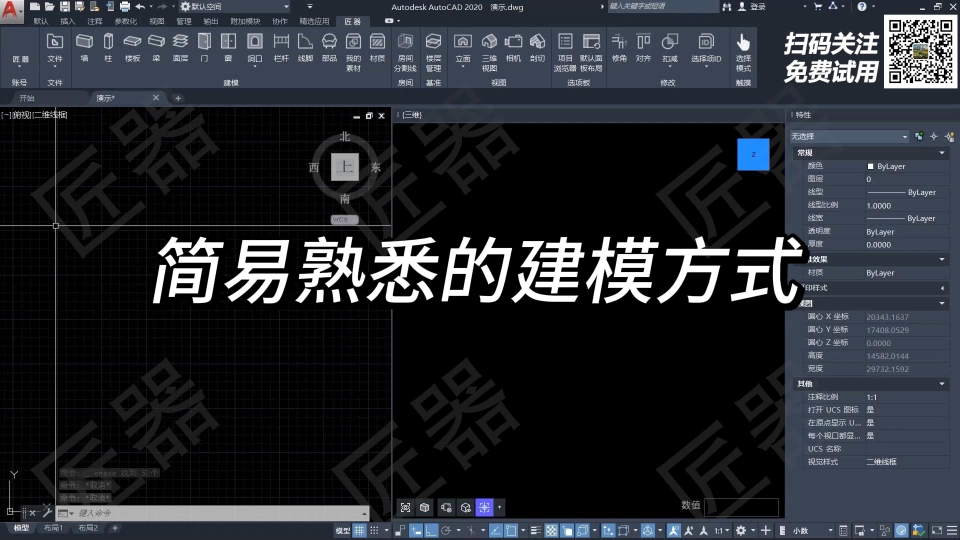Select the 栏杆 (railing) tool
Viewport: 960px width, 540px height.
[x=281, y=48]
